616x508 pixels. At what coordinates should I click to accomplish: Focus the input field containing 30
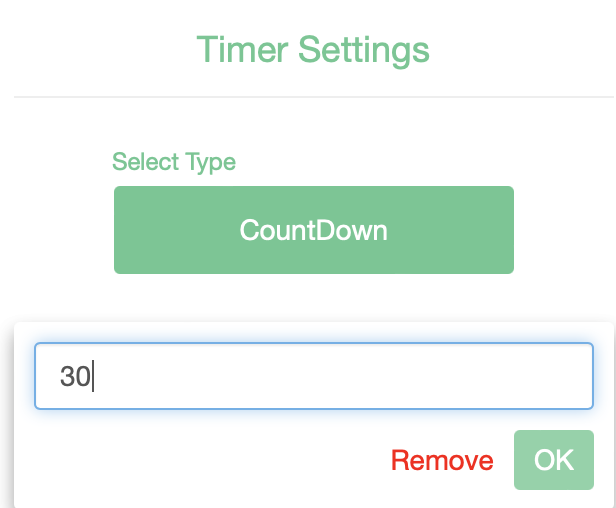click(313, 376)
